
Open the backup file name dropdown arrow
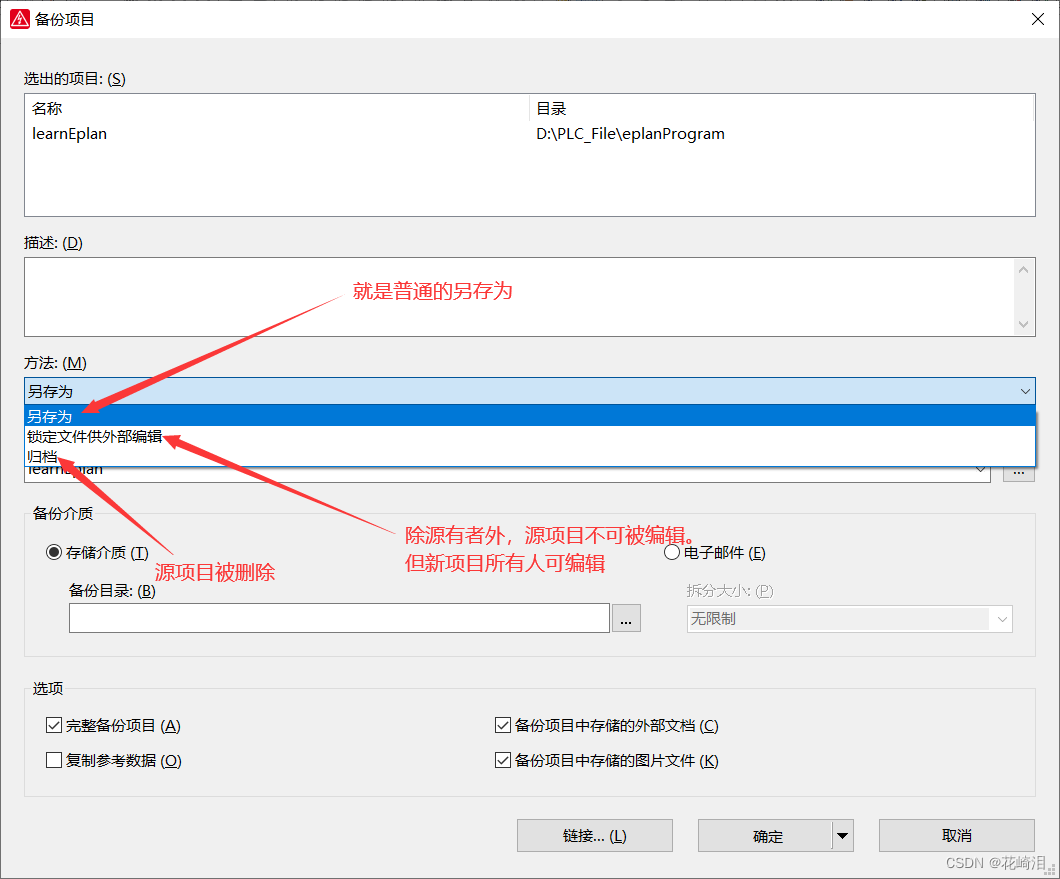tap(980, 470)
